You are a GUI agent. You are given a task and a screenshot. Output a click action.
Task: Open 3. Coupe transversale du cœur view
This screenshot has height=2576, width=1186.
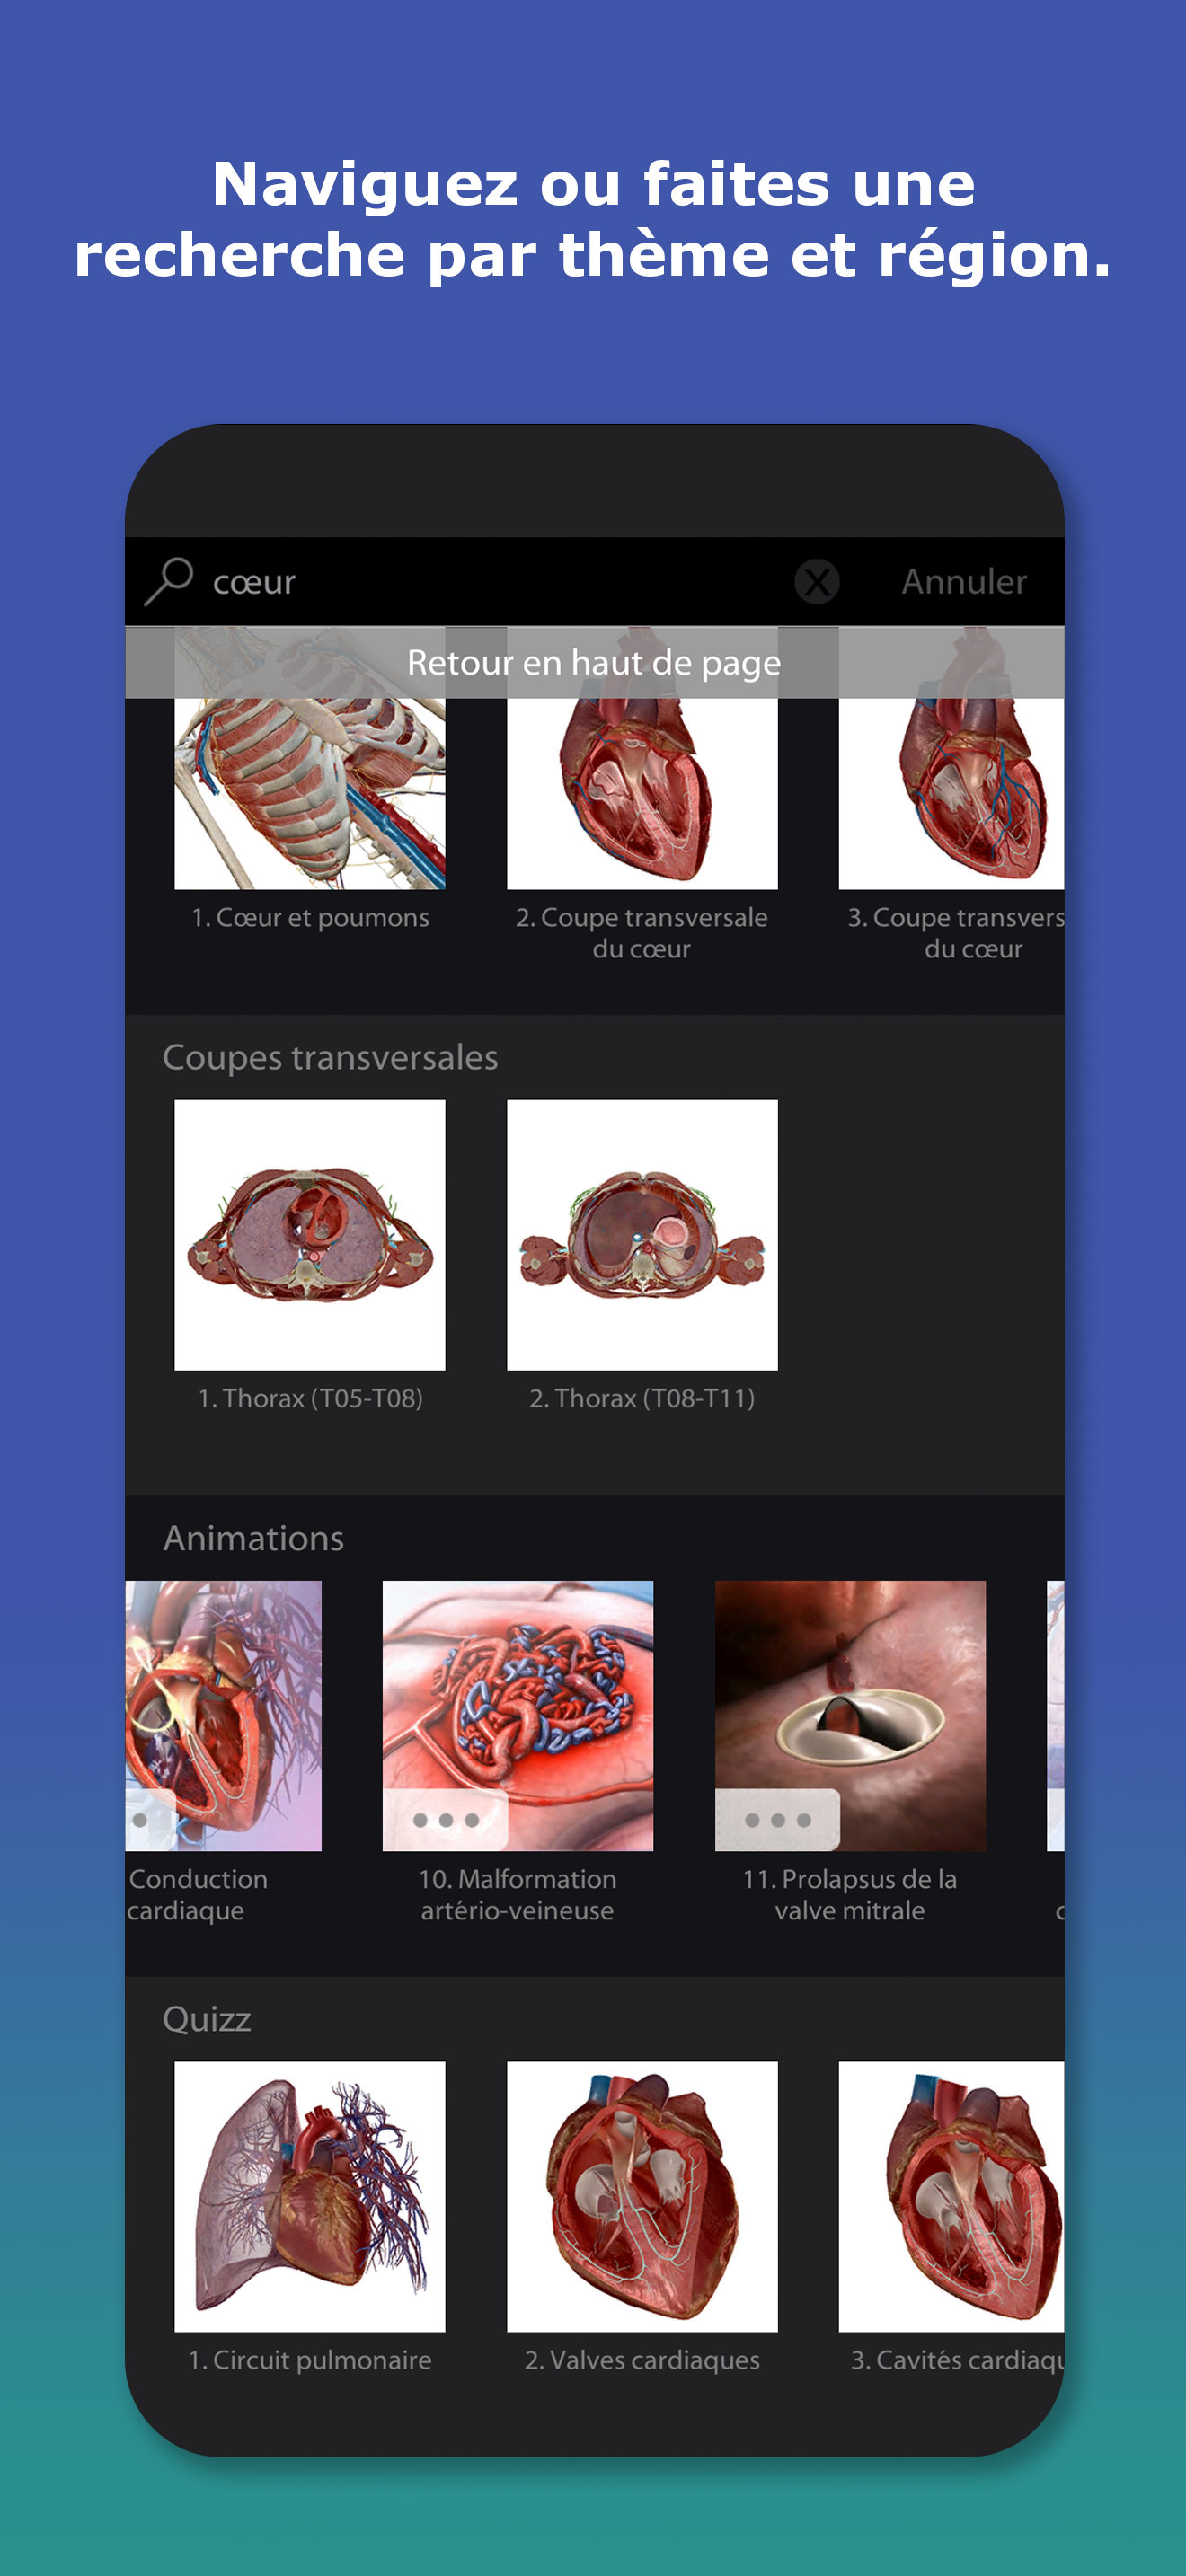pyautogui.click(x=951, y=760)
